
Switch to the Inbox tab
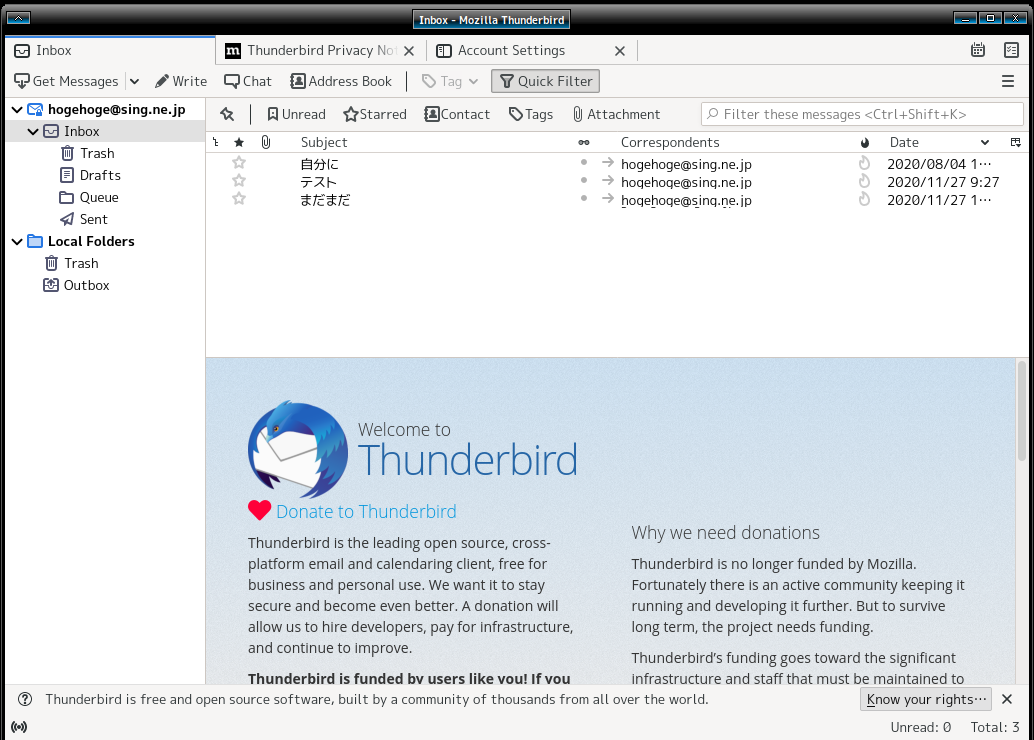click(110, 50)
